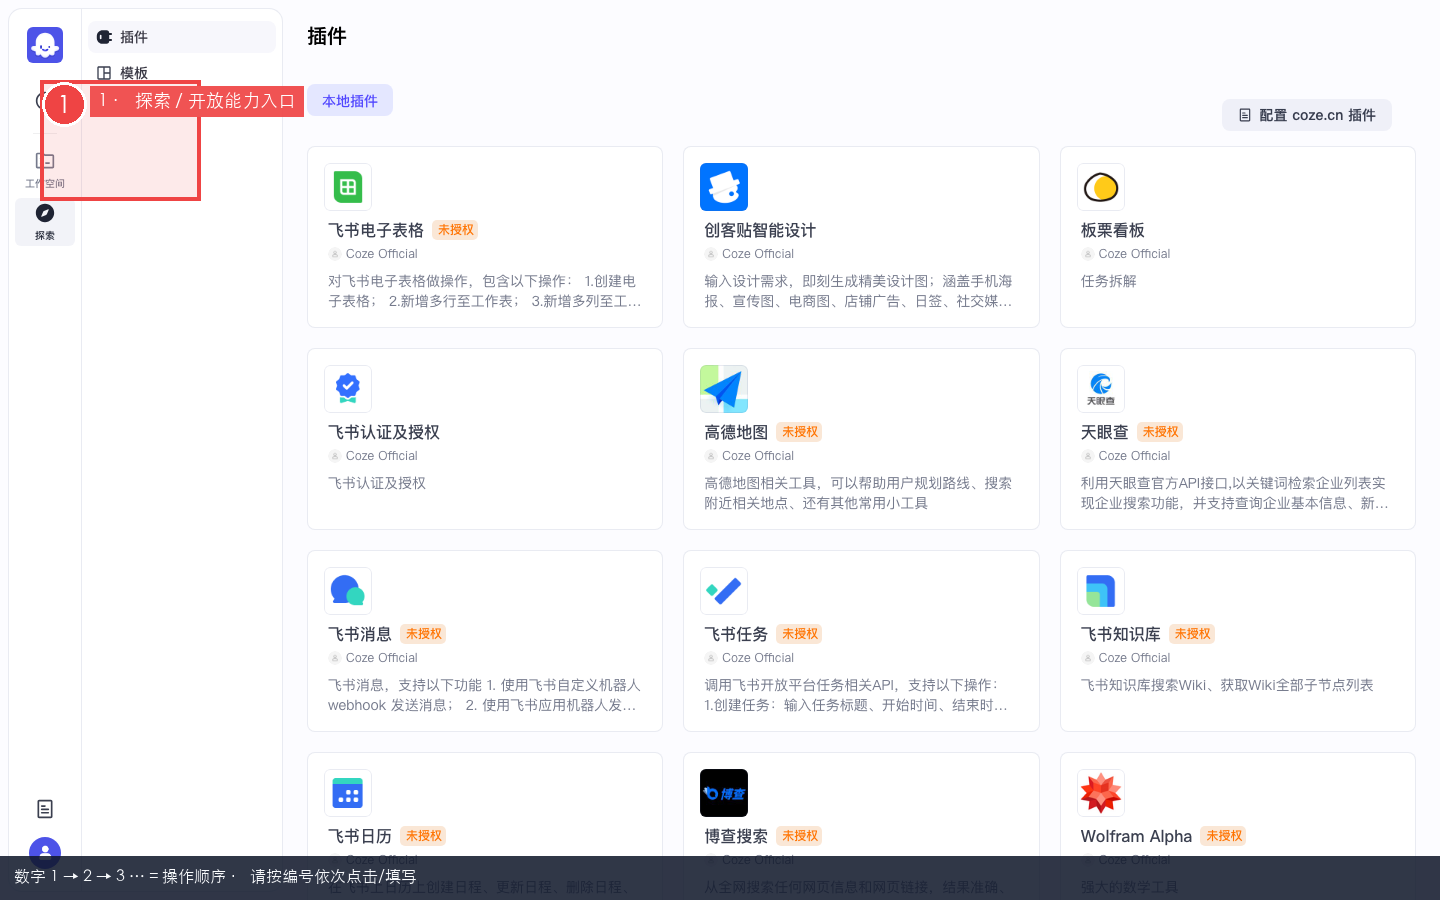Viewport: 1440px width, 900px height.
Task: Click the 任务拆解 description on 板栗看板
Action: tap(1109, 281)
